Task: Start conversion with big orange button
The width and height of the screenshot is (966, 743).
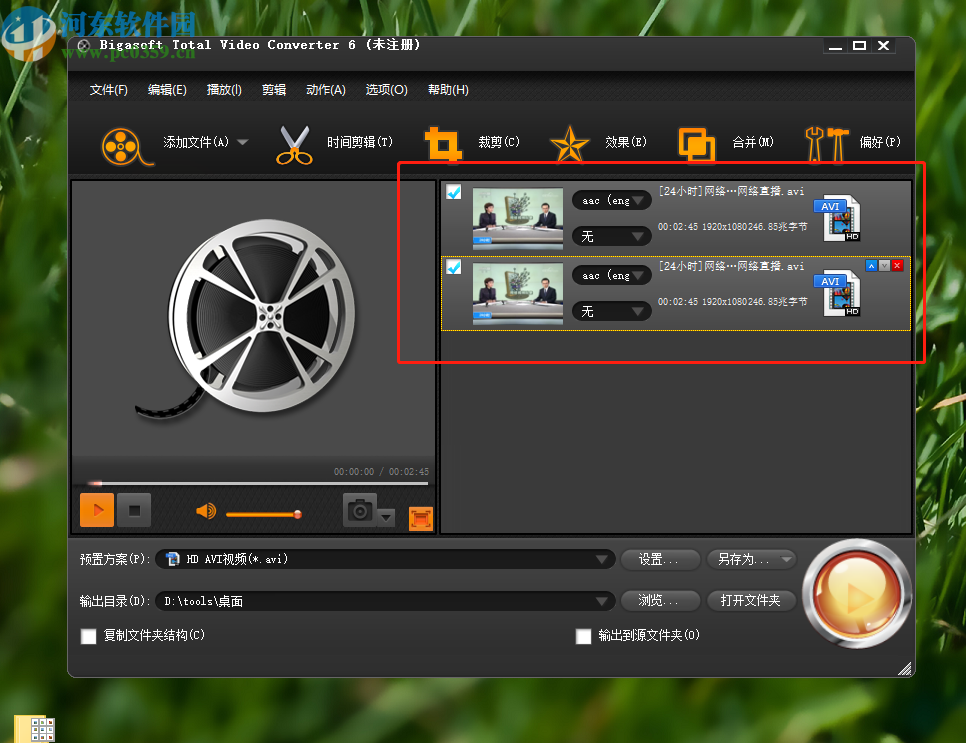Action: (857, 593)
